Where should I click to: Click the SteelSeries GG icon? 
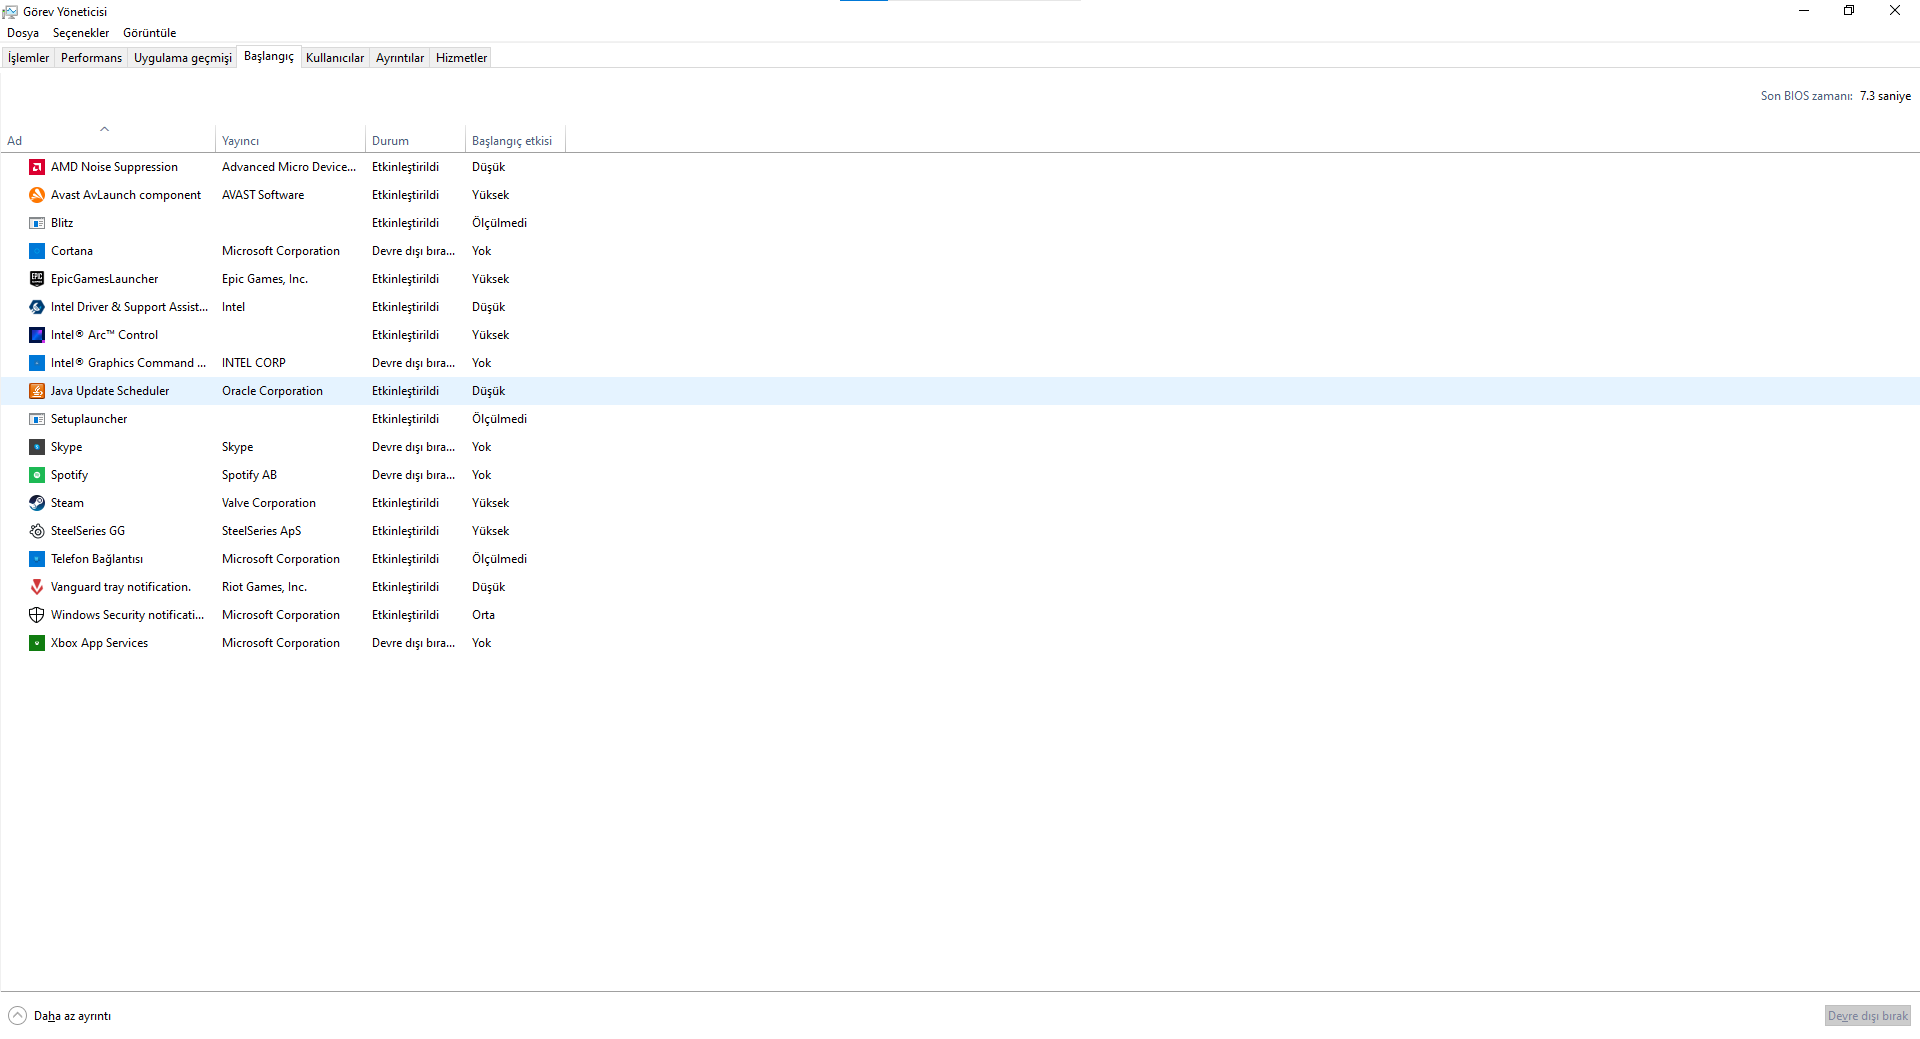coord(37,531)
